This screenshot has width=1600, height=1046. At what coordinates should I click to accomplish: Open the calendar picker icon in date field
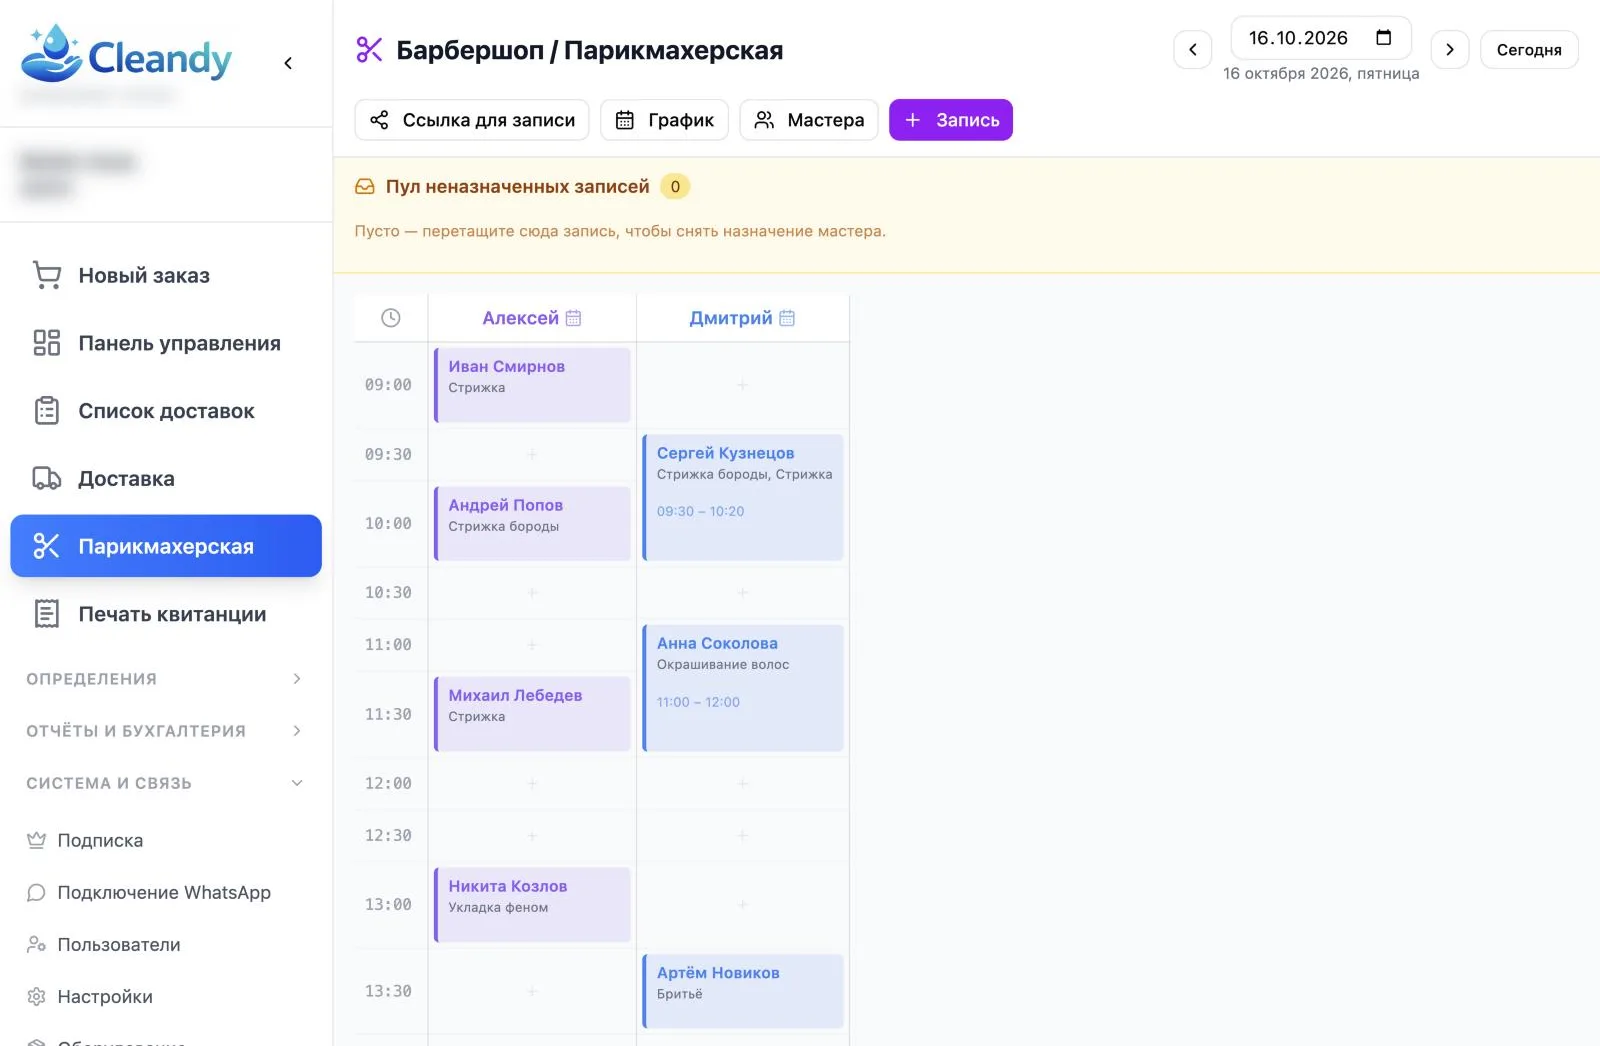1384,38
